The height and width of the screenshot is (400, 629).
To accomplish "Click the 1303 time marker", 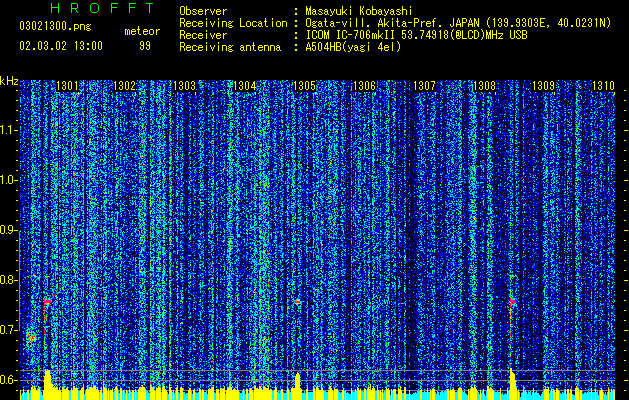I will tap(184, 85).
